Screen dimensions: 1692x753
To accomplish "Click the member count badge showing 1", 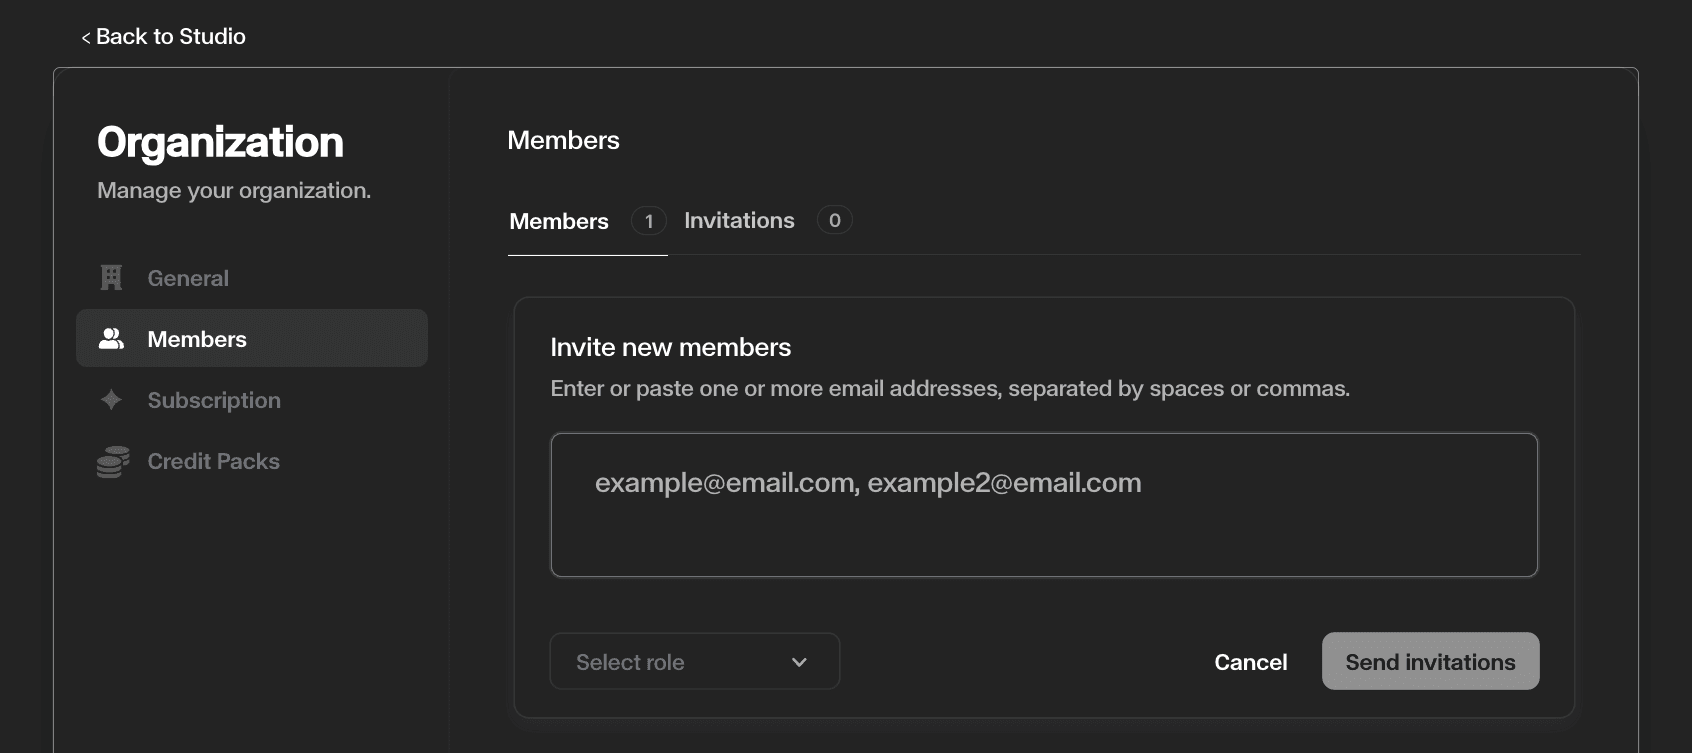I will point(649,220).
